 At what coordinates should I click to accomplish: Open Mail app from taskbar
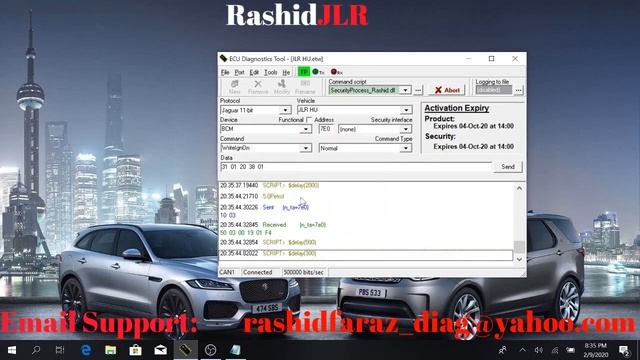(x=160, y=350)
